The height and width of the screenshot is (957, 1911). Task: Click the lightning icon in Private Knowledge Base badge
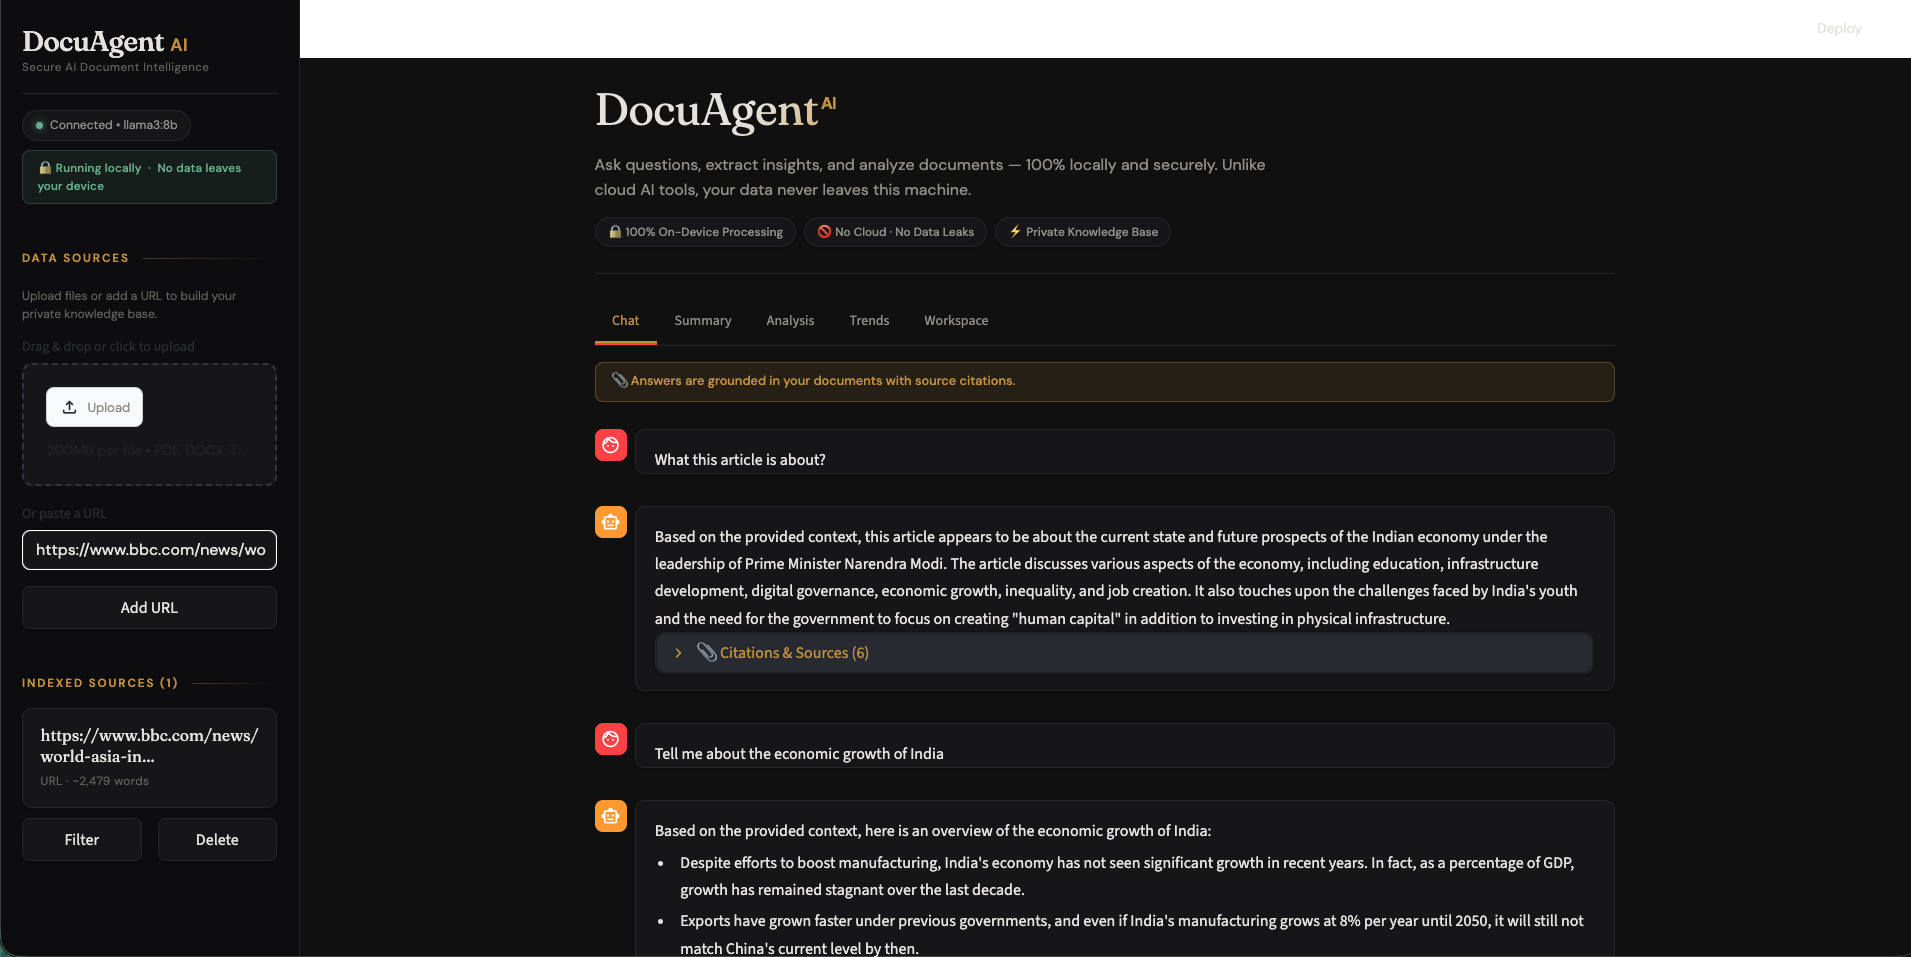[x=1015, y=232]
